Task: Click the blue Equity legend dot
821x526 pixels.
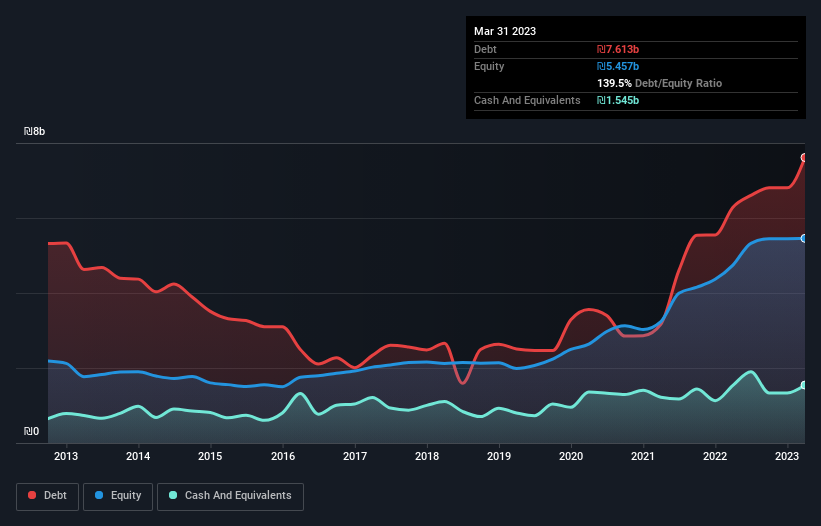Action: coord(101,496)
